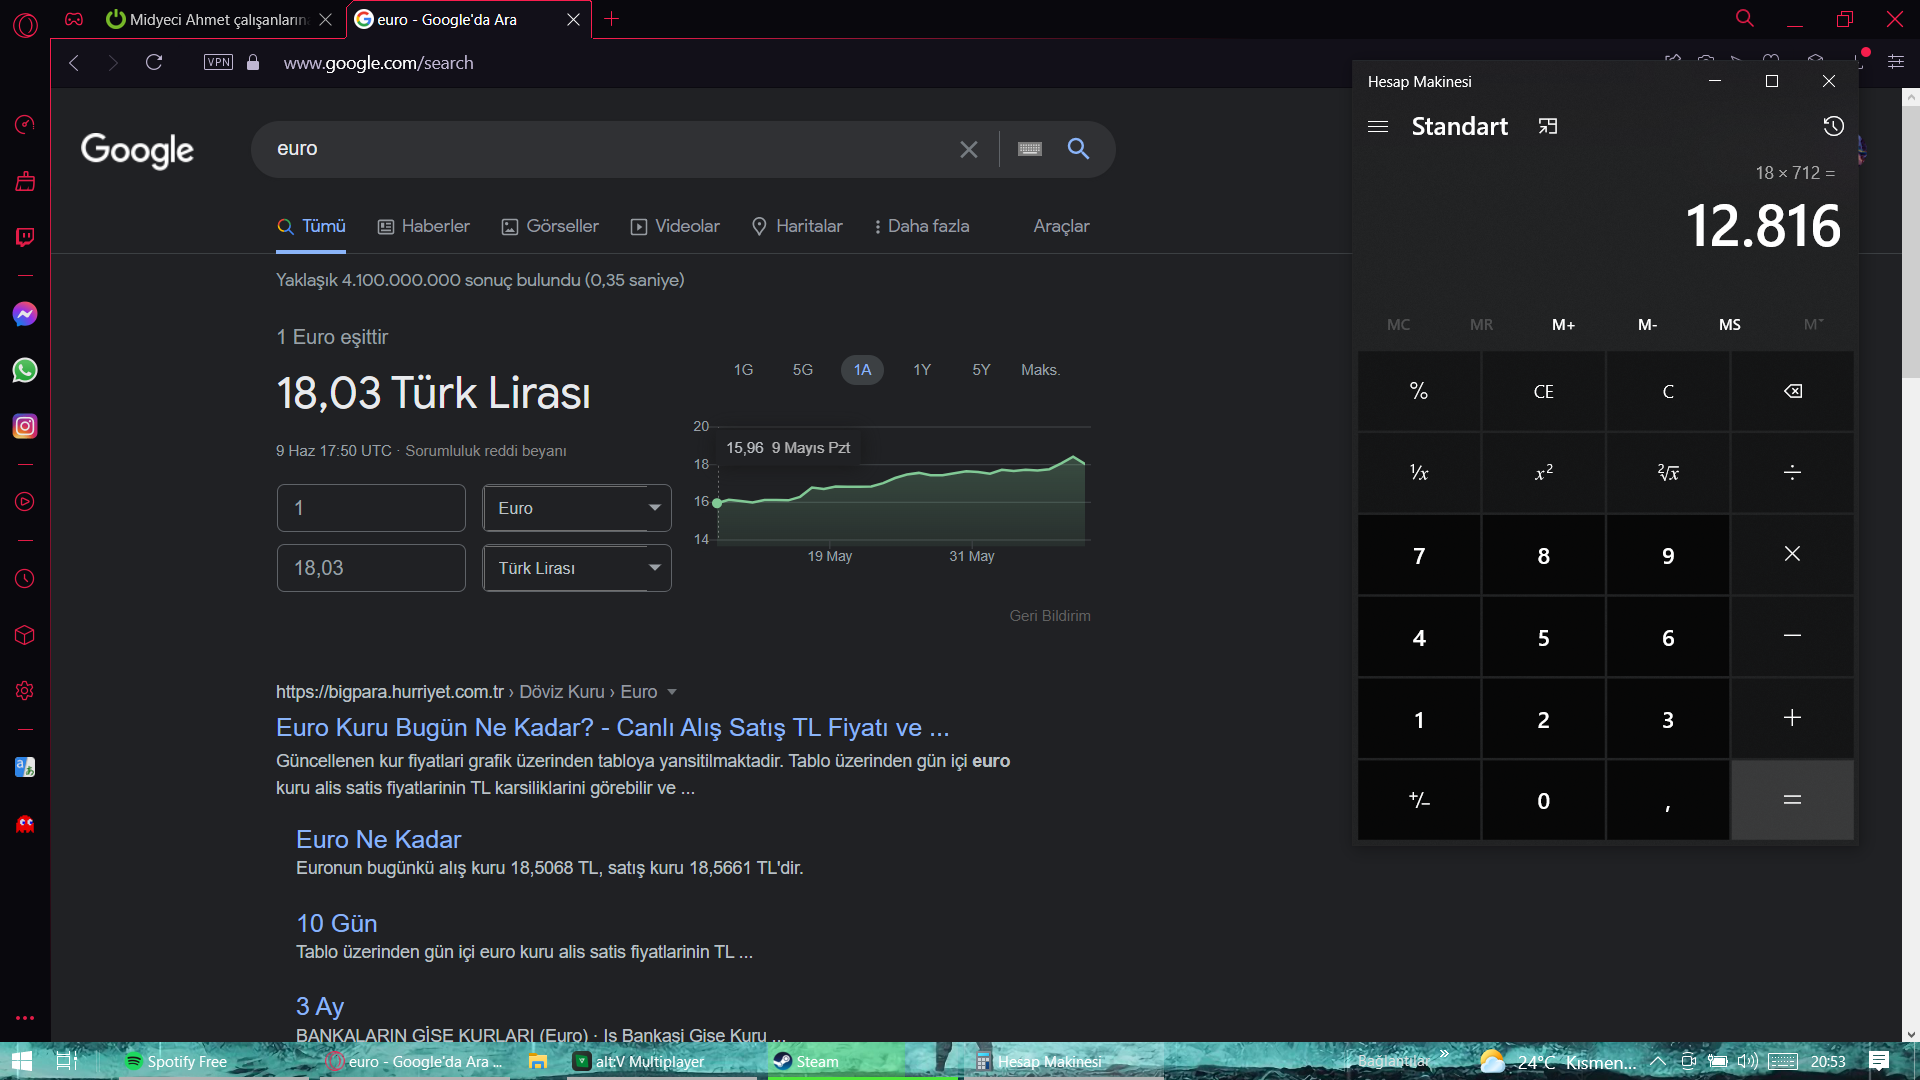The image size is (1920, 1080).
Task: Open WhatsApp in Opera sidebar
Action: (x=25, y=370)
